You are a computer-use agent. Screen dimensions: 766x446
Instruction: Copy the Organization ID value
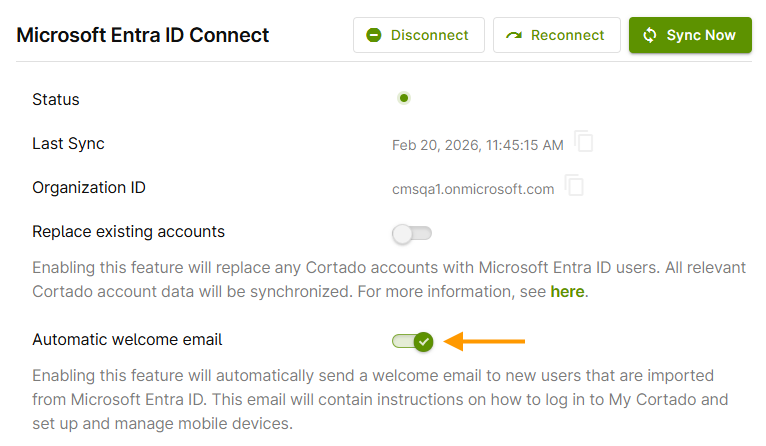pyautogui.click(x=575, y=186)
